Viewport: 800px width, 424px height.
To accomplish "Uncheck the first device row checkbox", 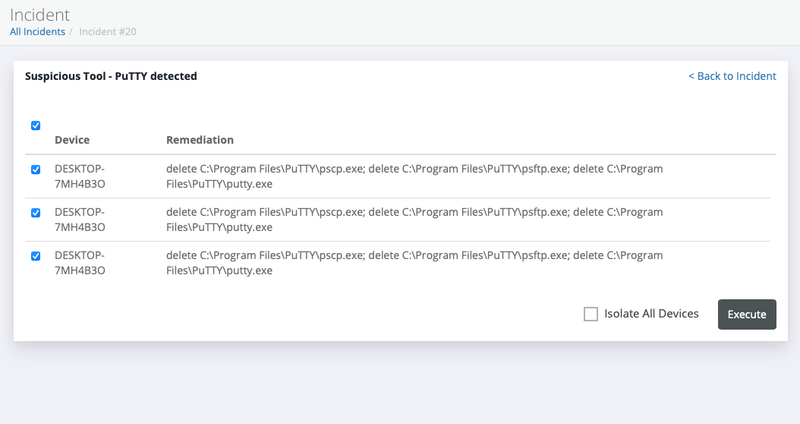I will [x=36, y=169].
